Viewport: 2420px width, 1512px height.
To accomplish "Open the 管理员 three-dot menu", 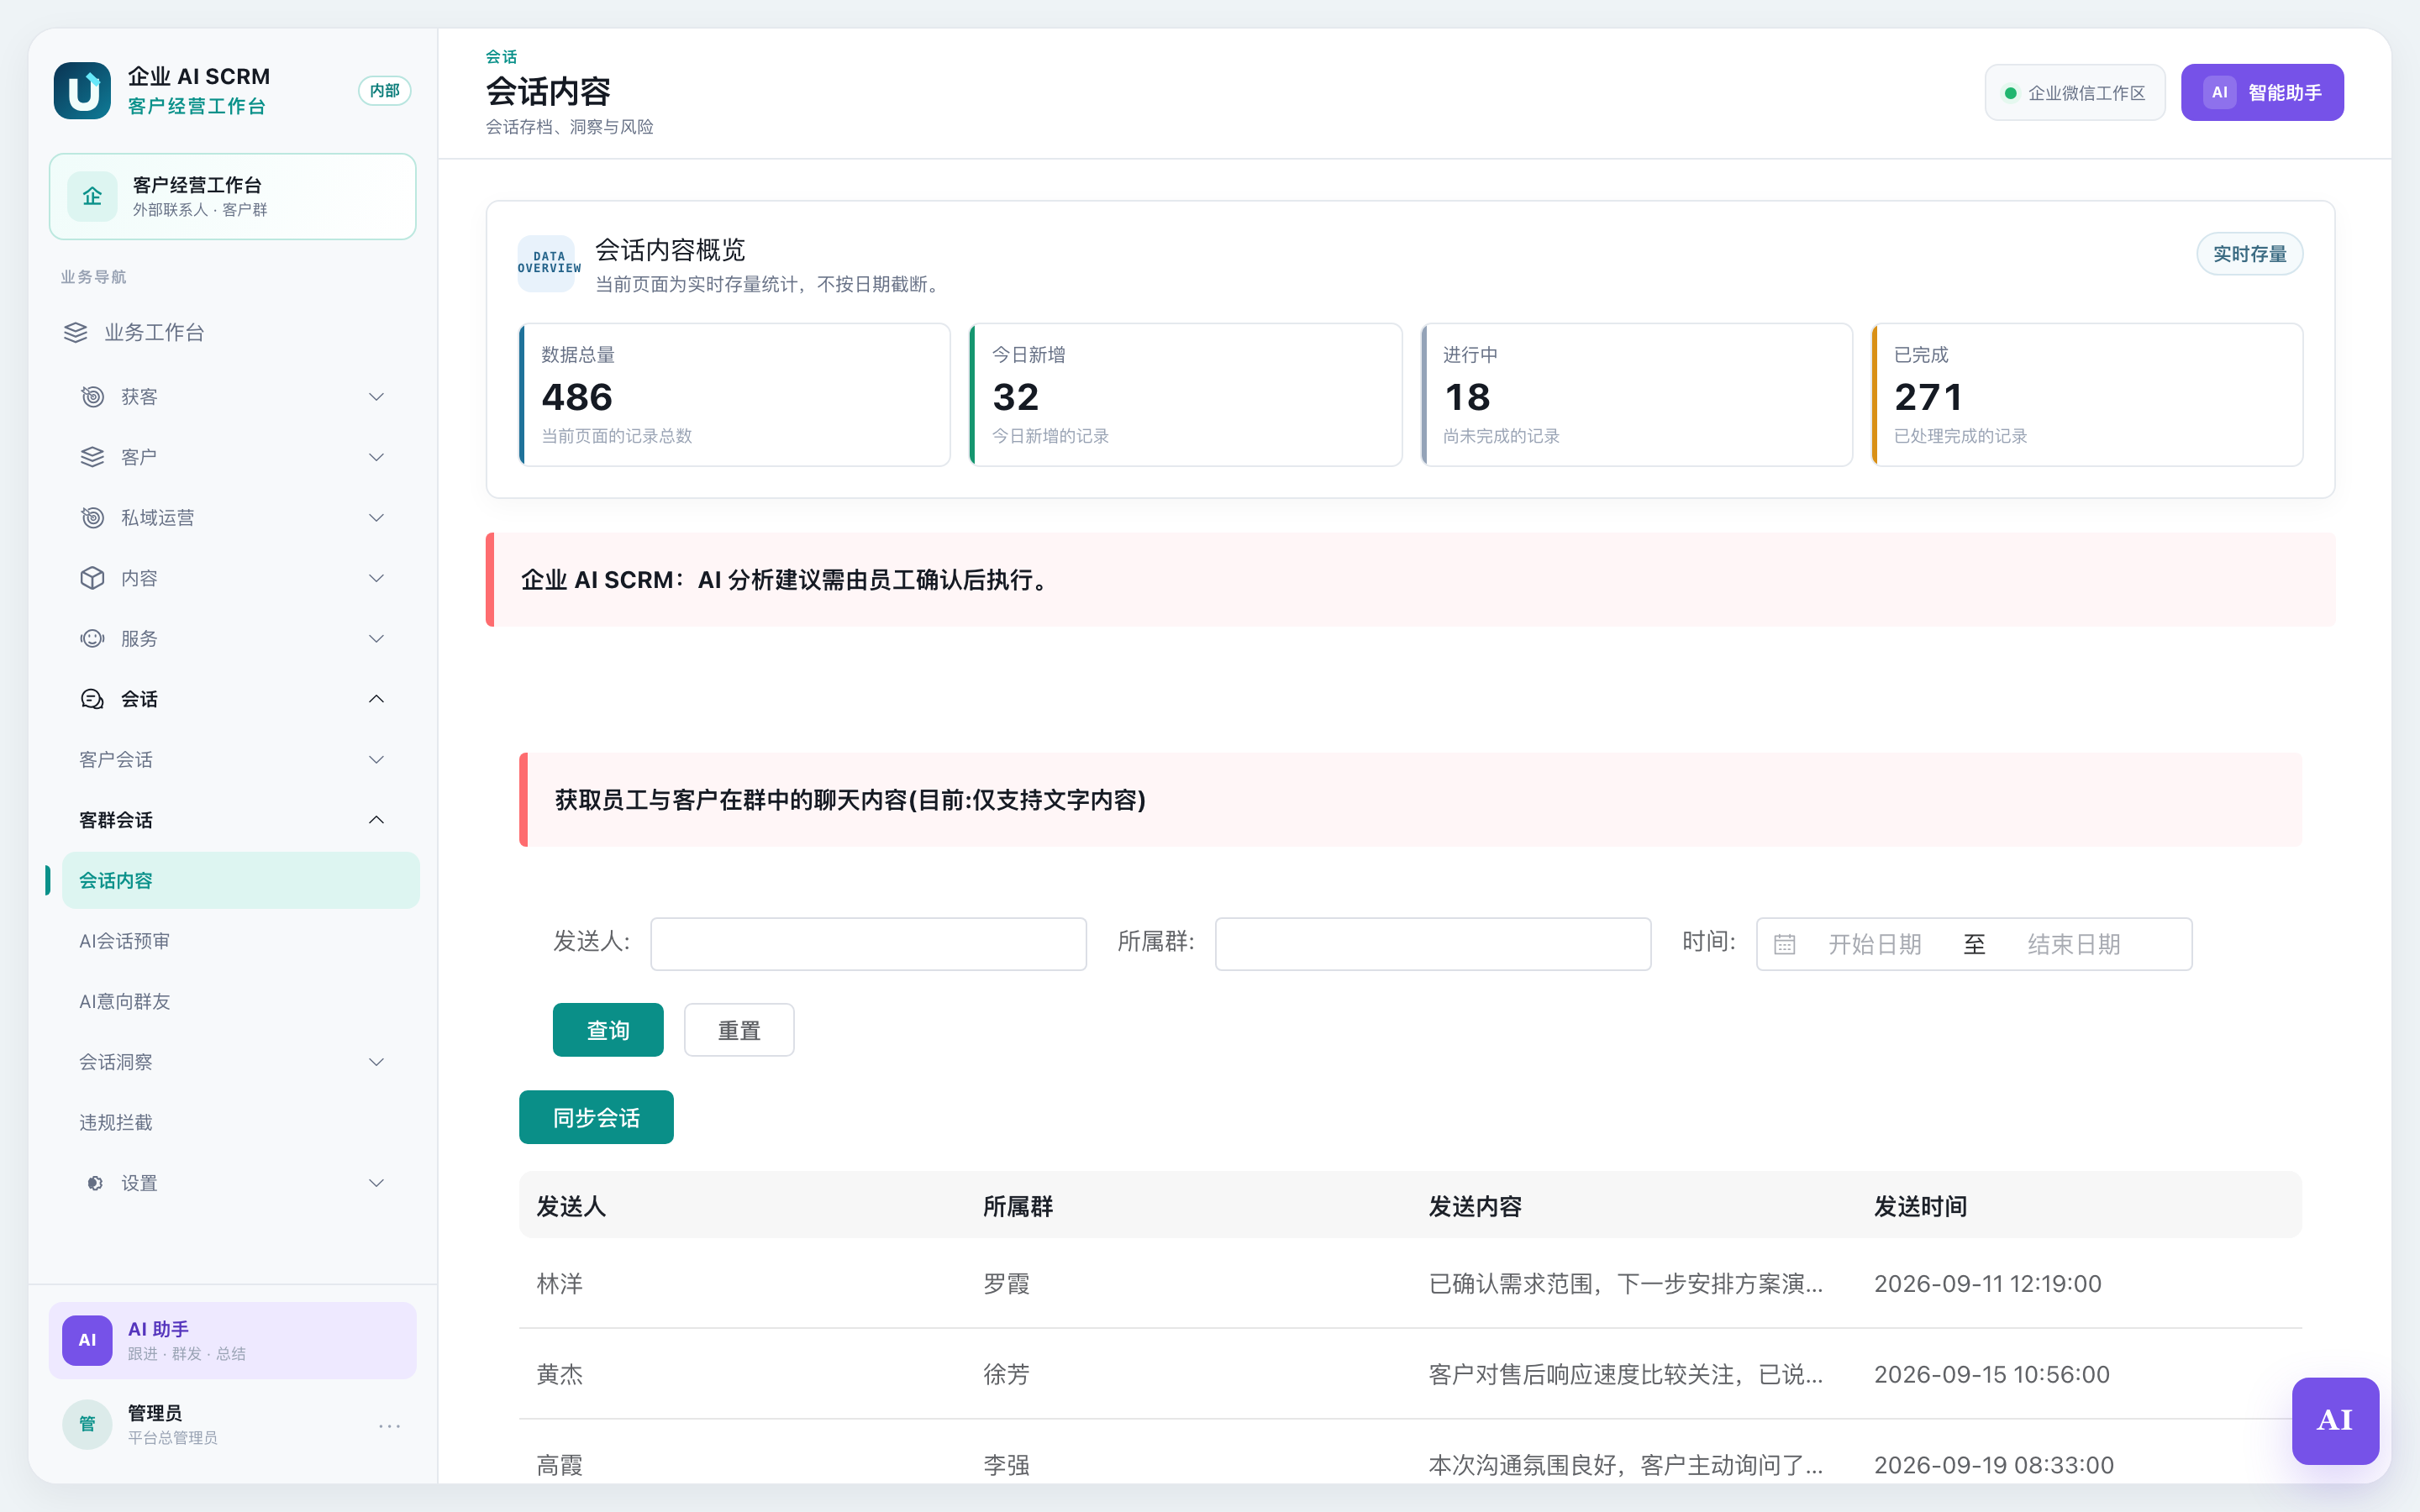I will pyautogui.click(x=390, y=1425).
